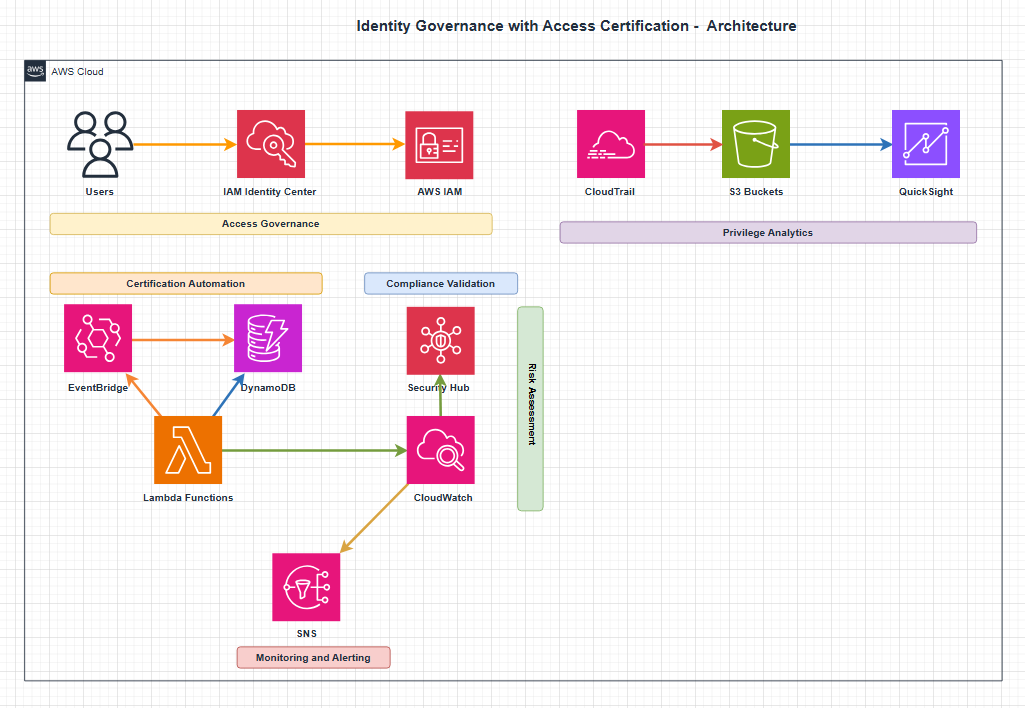This screenshot has width=1025, height=708.
Task: Click the Lambda Functions icon
Action: click(x=188, y=450)
